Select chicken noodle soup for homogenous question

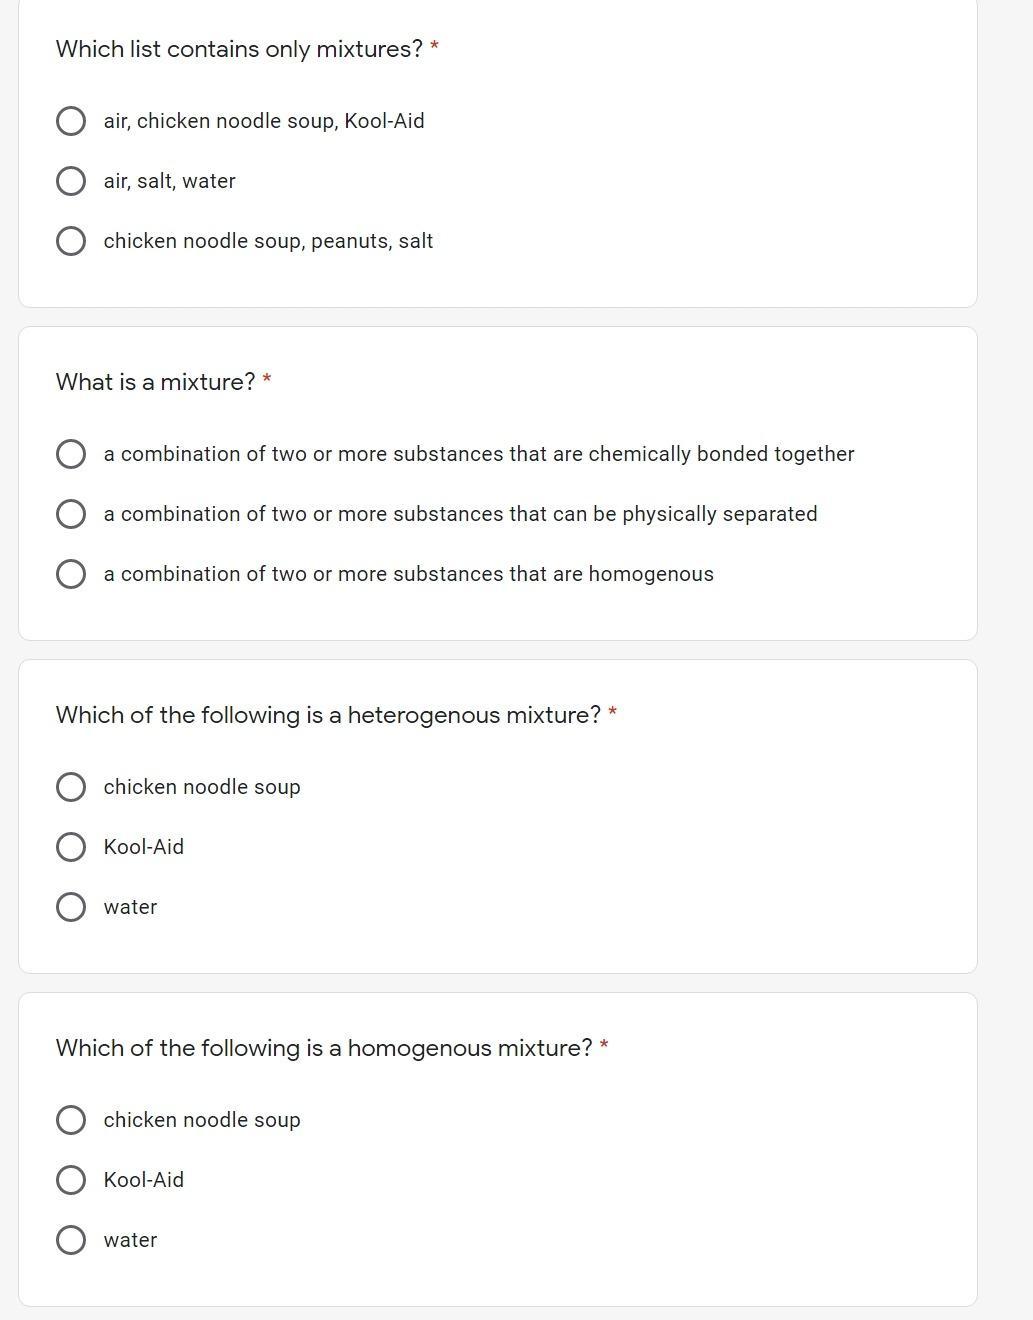pyautogui.click(x=71, y=1120)
